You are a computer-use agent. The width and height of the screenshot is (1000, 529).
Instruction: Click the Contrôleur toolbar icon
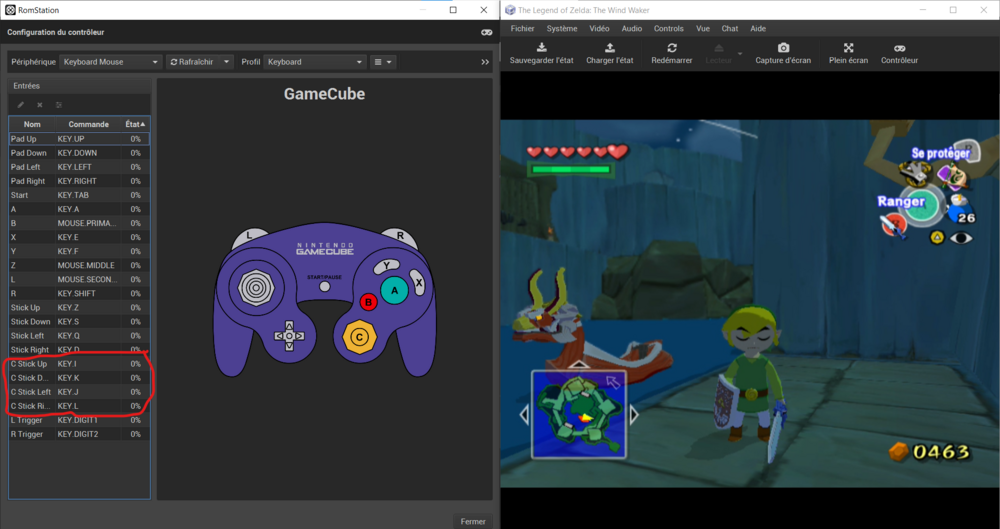tap(899, 48)
